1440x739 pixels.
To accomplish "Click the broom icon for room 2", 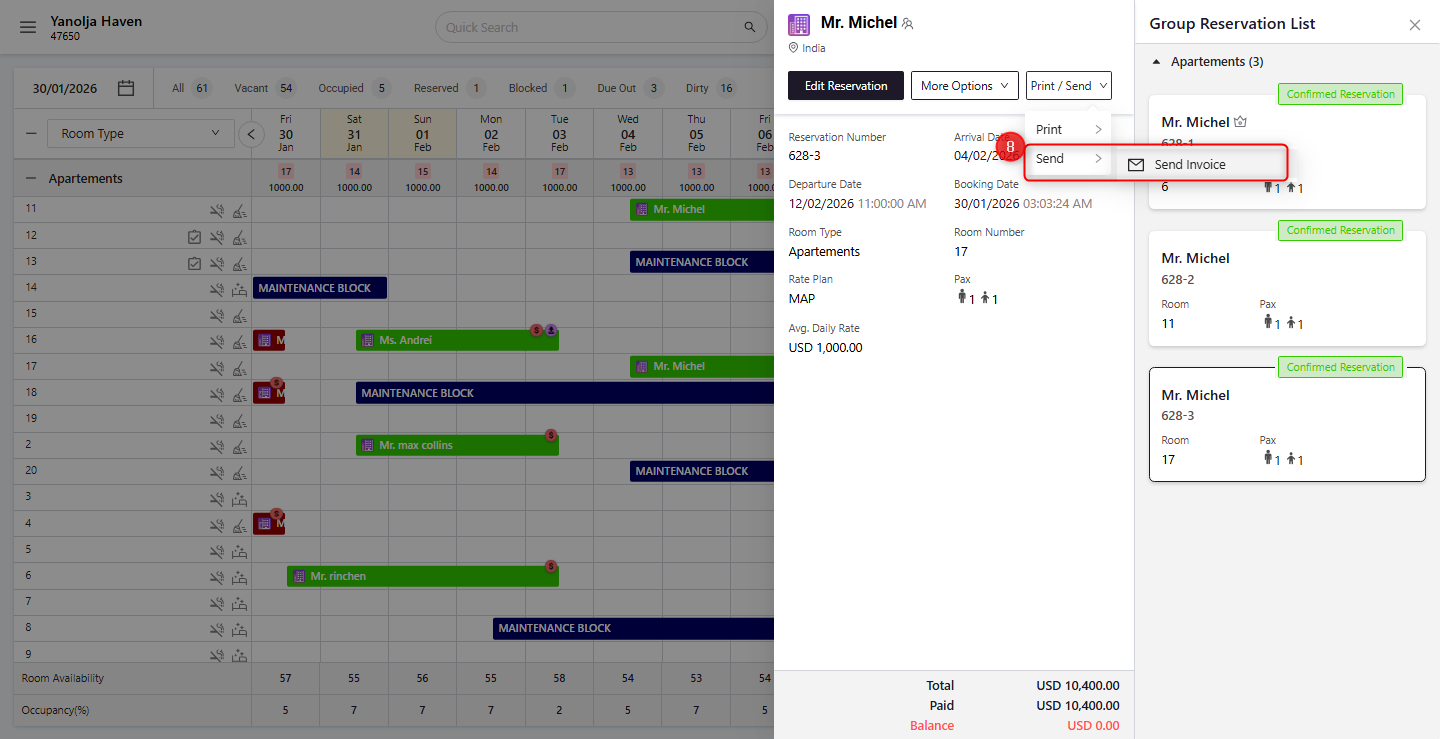I will tap(239, 445).
